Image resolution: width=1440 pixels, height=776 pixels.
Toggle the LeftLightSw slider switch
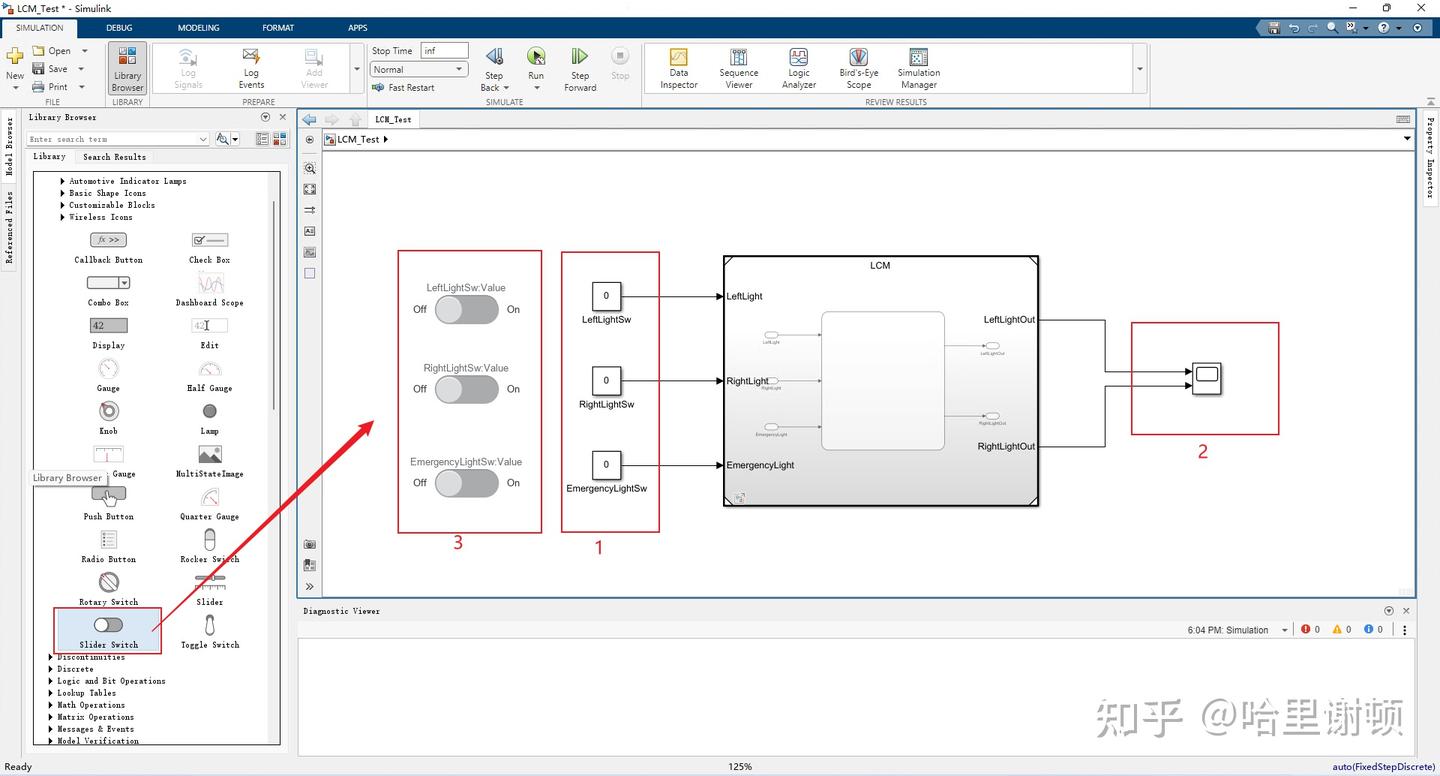pyautogui.click(x=466, y=309)
